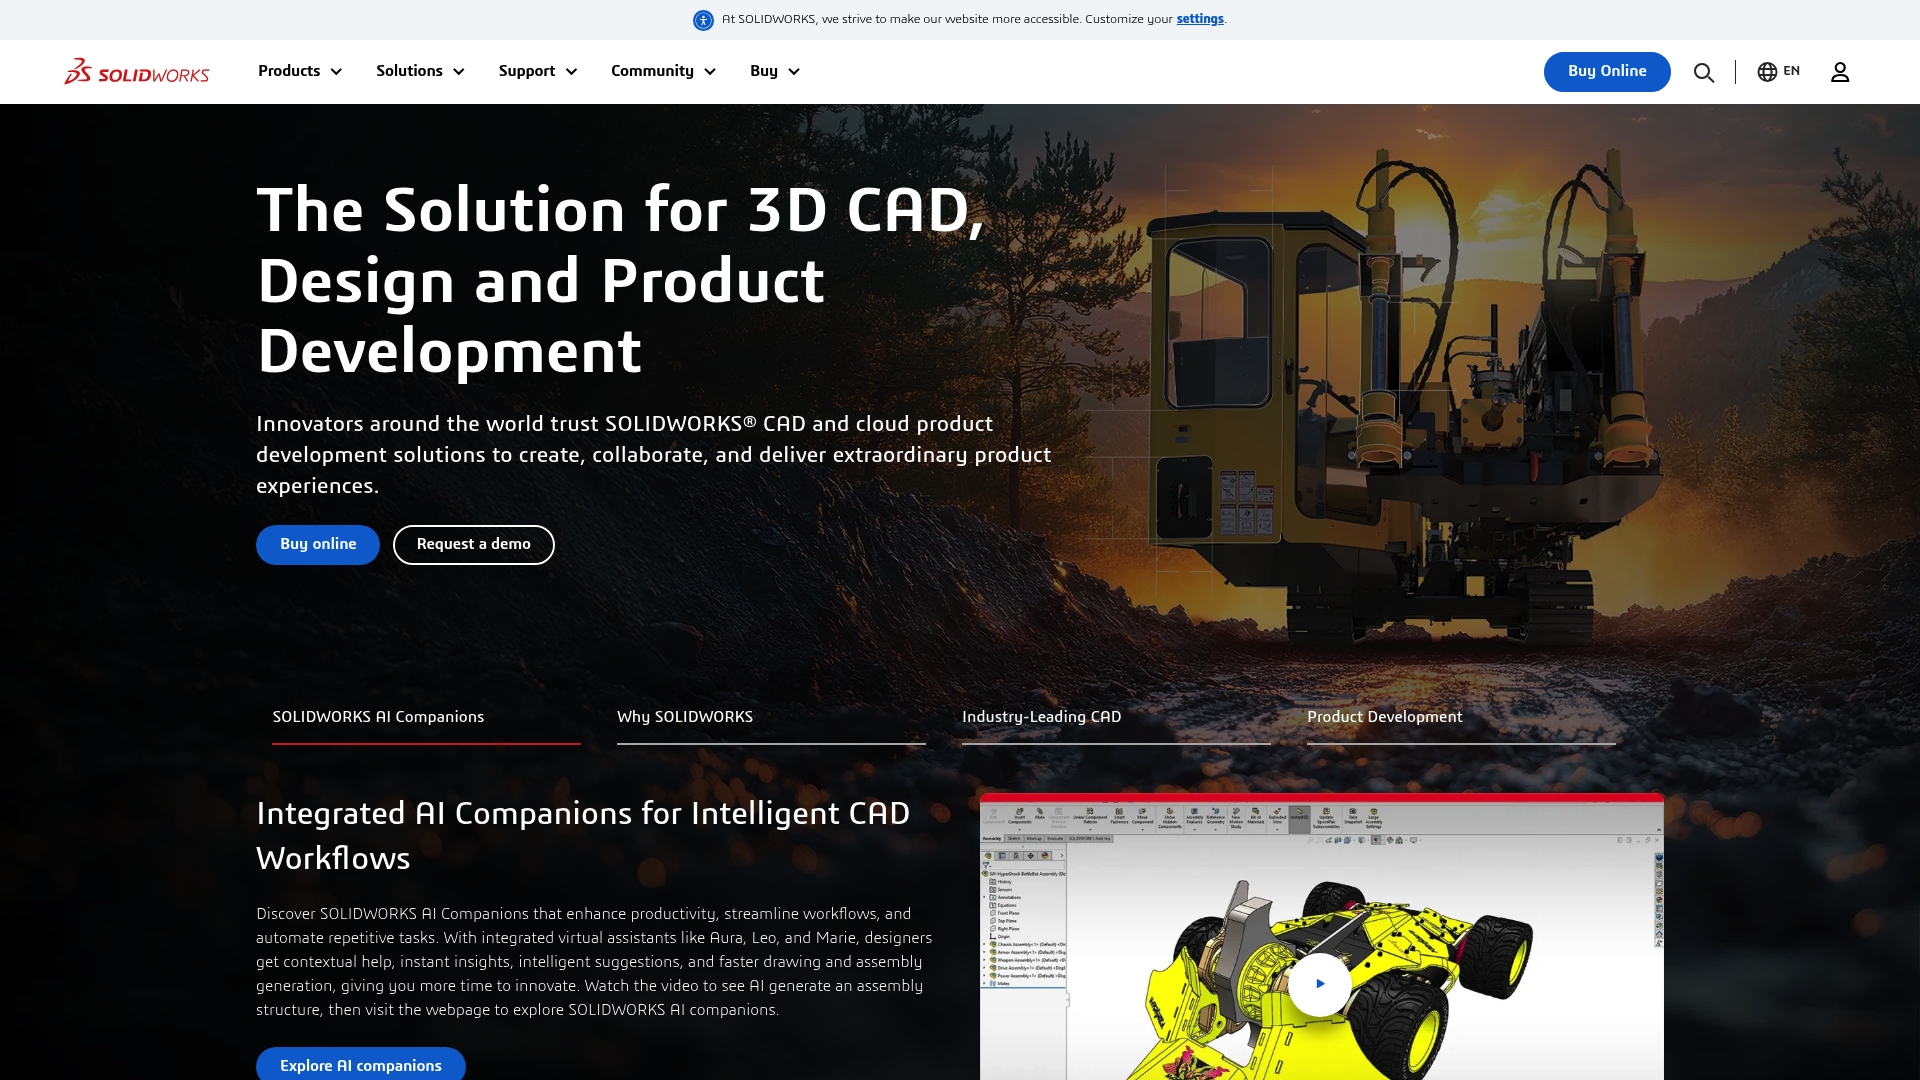Screen dimensions: 1920x1080
Task: Open the accessibility settings link
Action: click(1200, 19)
